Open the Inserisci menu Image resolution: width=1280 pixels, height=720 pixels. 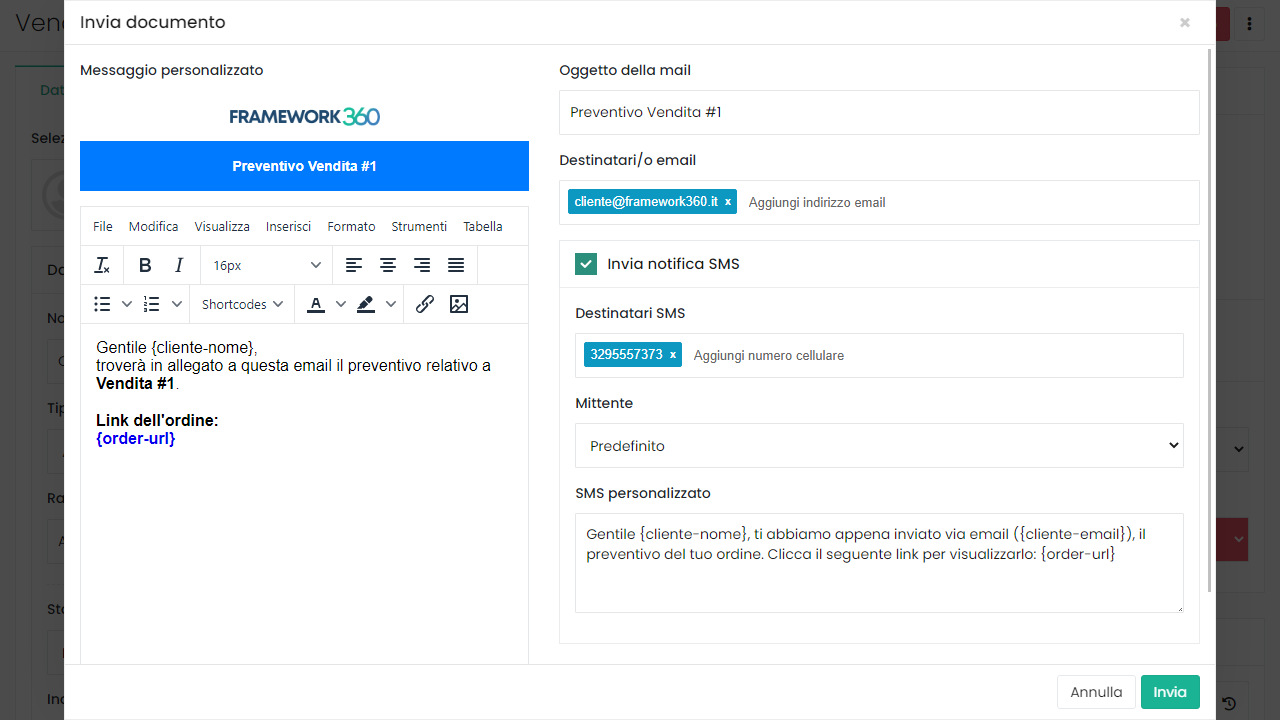(x=289, y=226)
